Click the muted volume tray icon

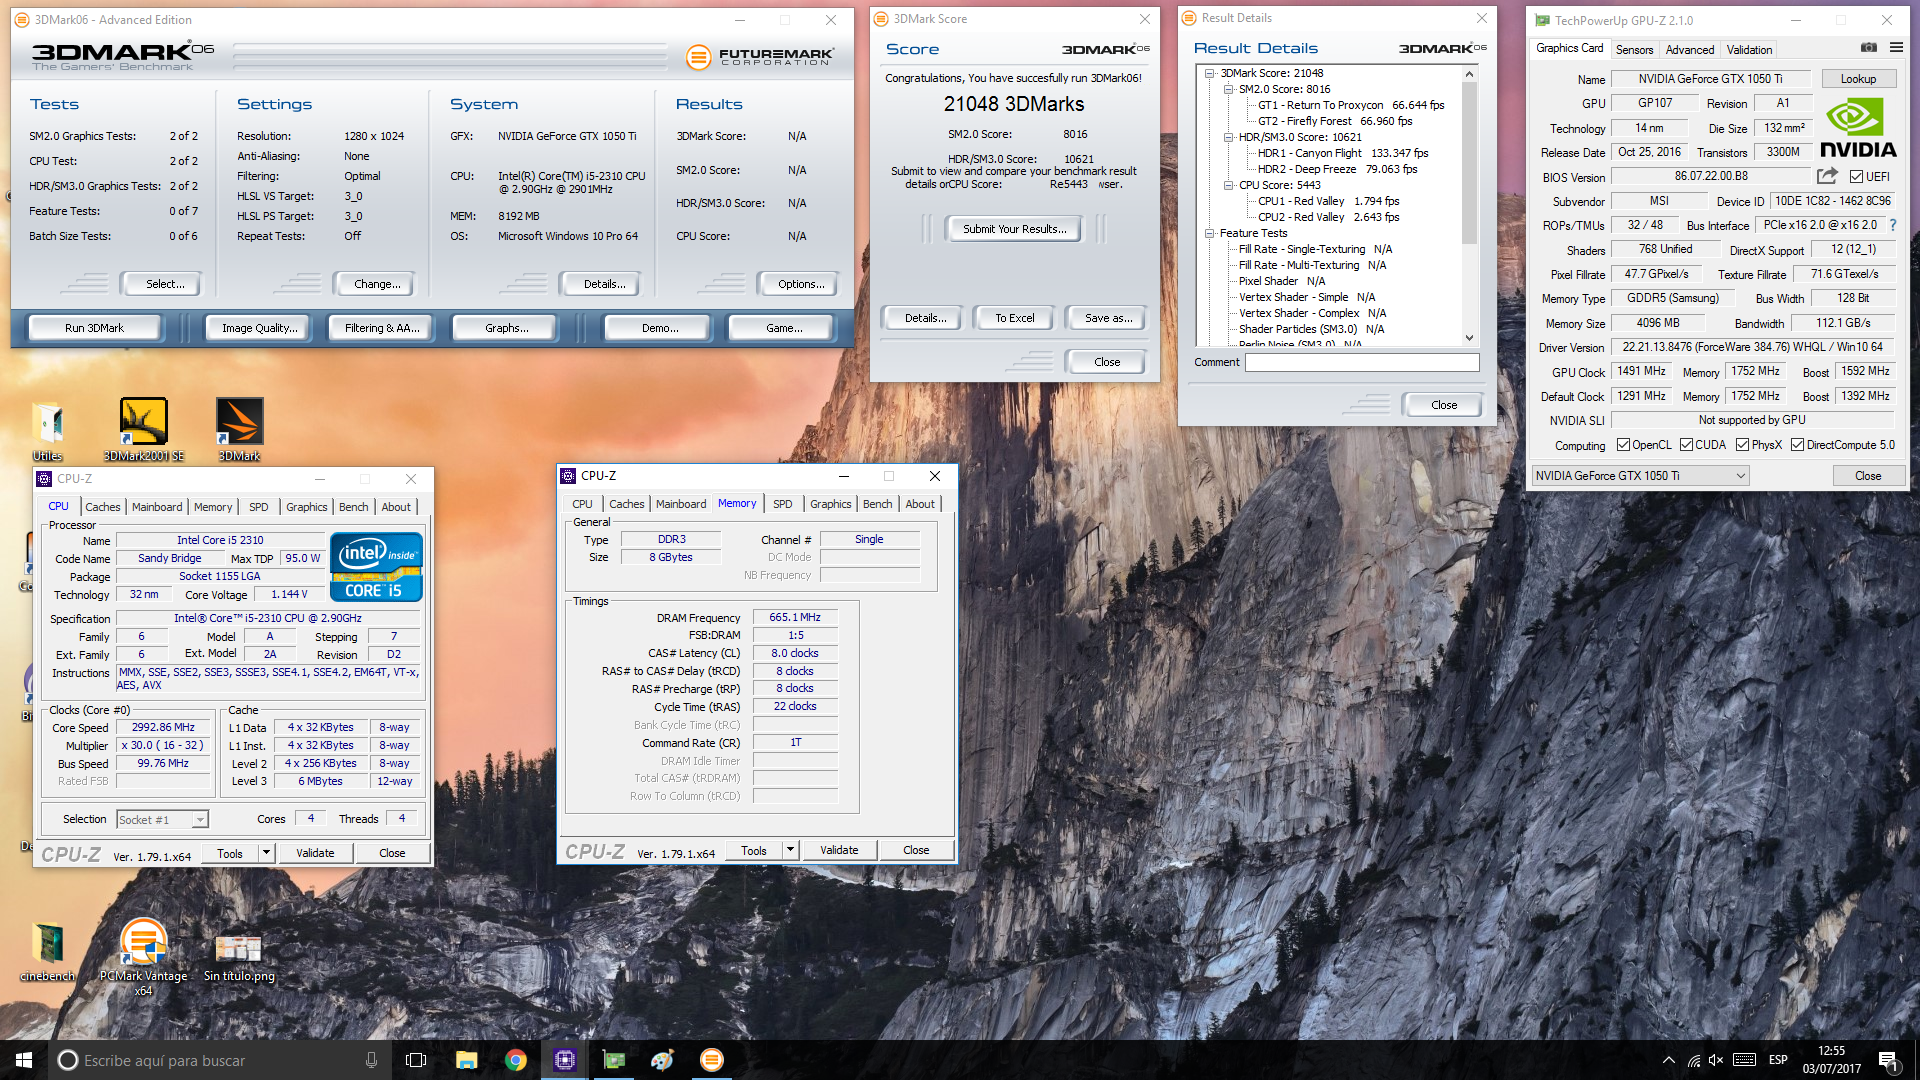click(x=1716, y=1060)
